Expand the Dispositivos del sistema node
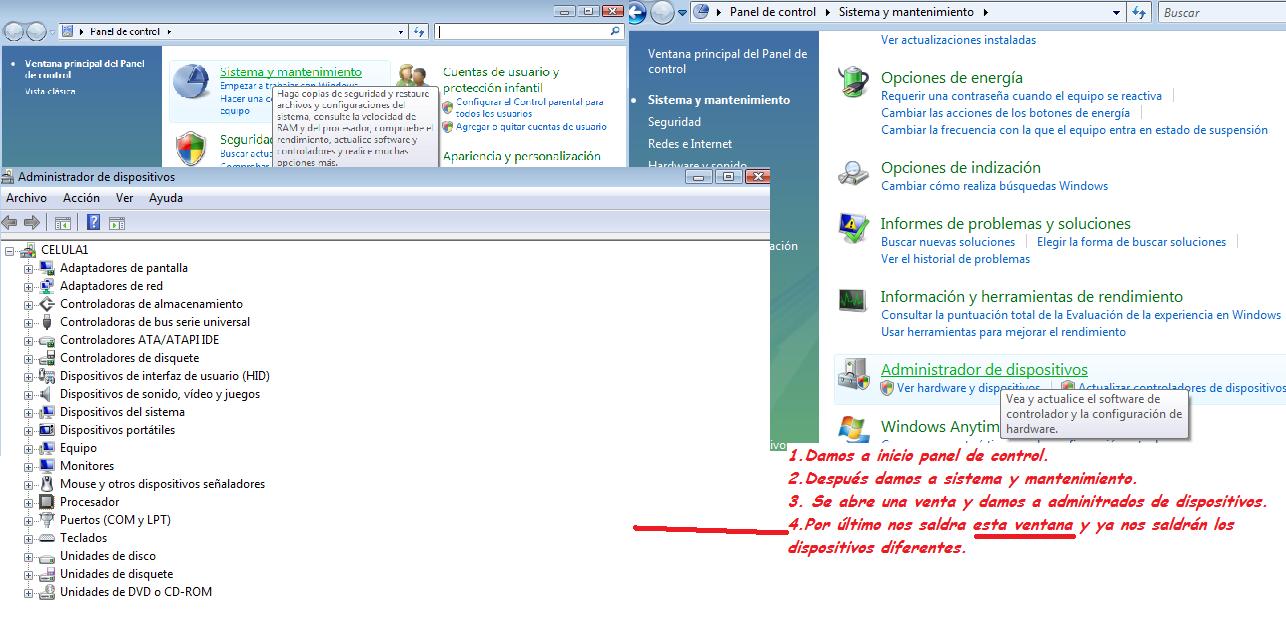This screenshot has height=620, width=1286. (x=28, y=412)
